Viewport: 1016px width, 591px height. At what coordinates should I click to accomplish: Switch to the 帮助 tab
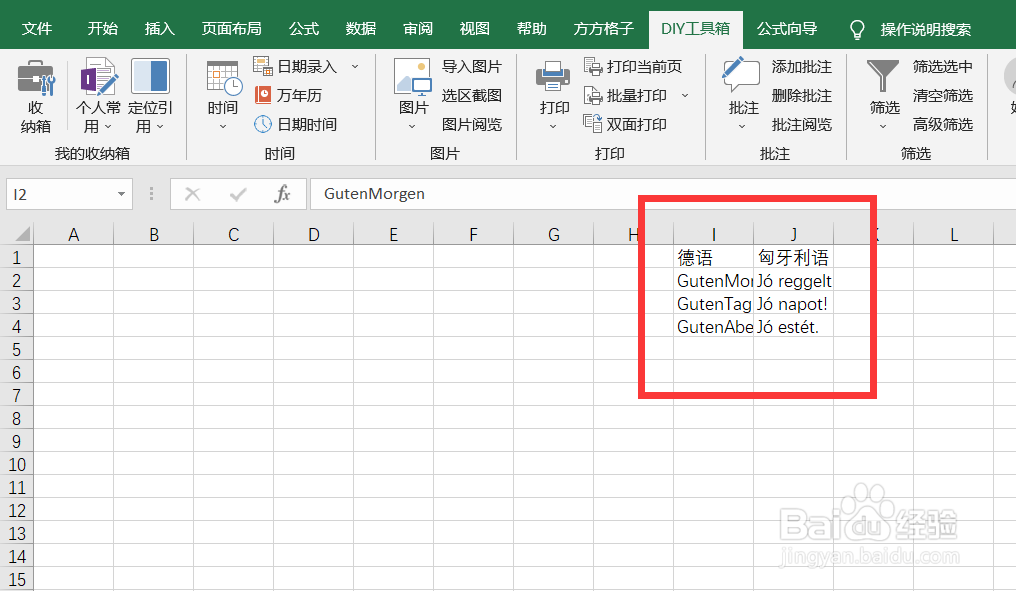(531, 29)
